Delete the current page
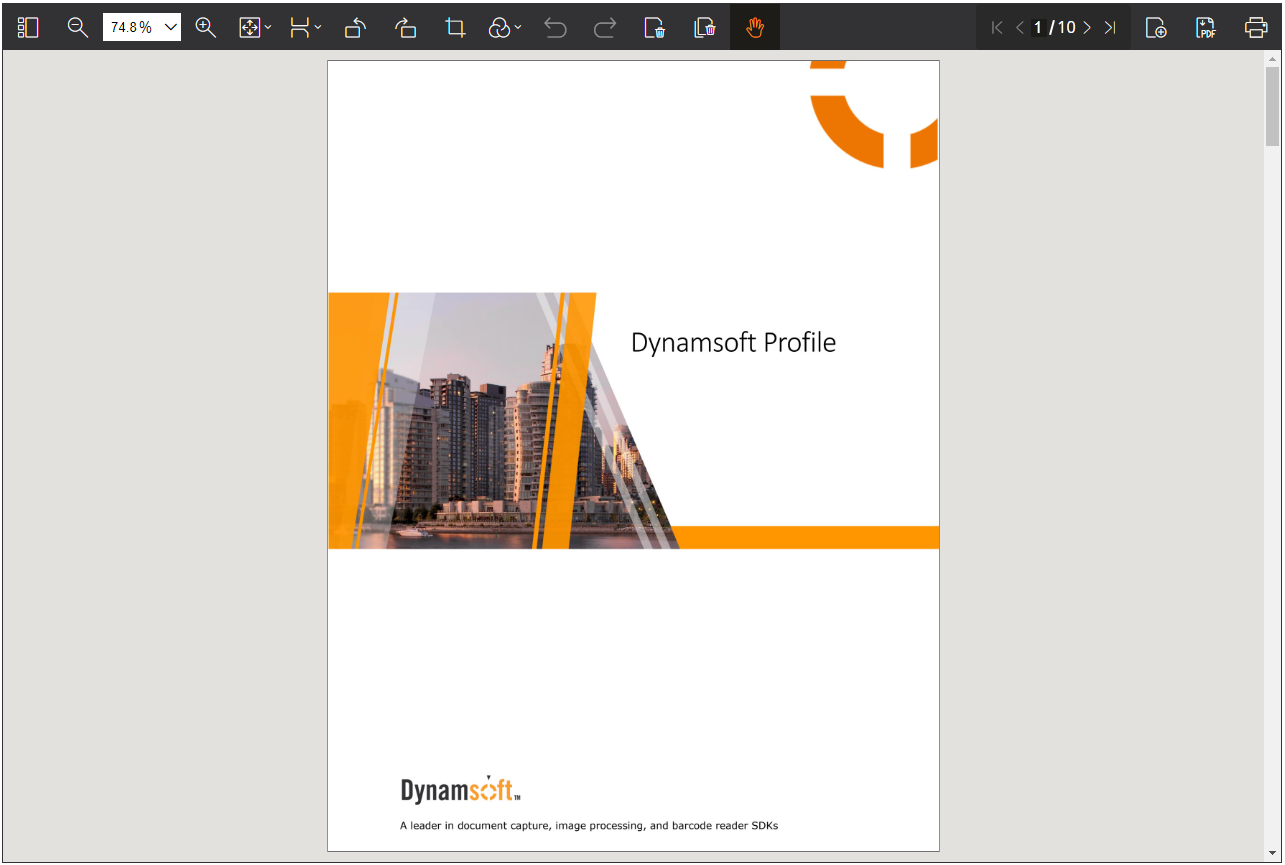The image size is (1285, 865). (655, 28)
